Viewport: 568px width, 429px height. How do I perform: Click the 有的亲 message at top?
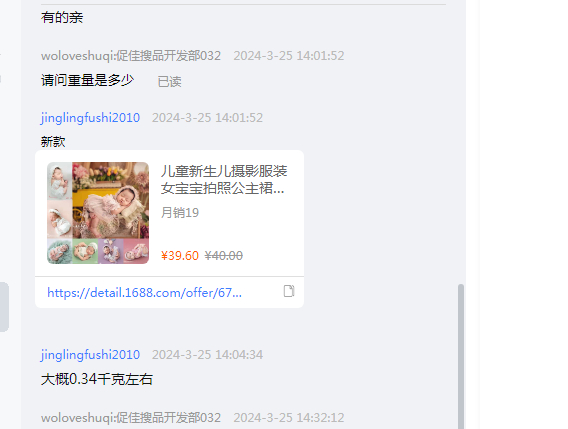coord(62,17)
